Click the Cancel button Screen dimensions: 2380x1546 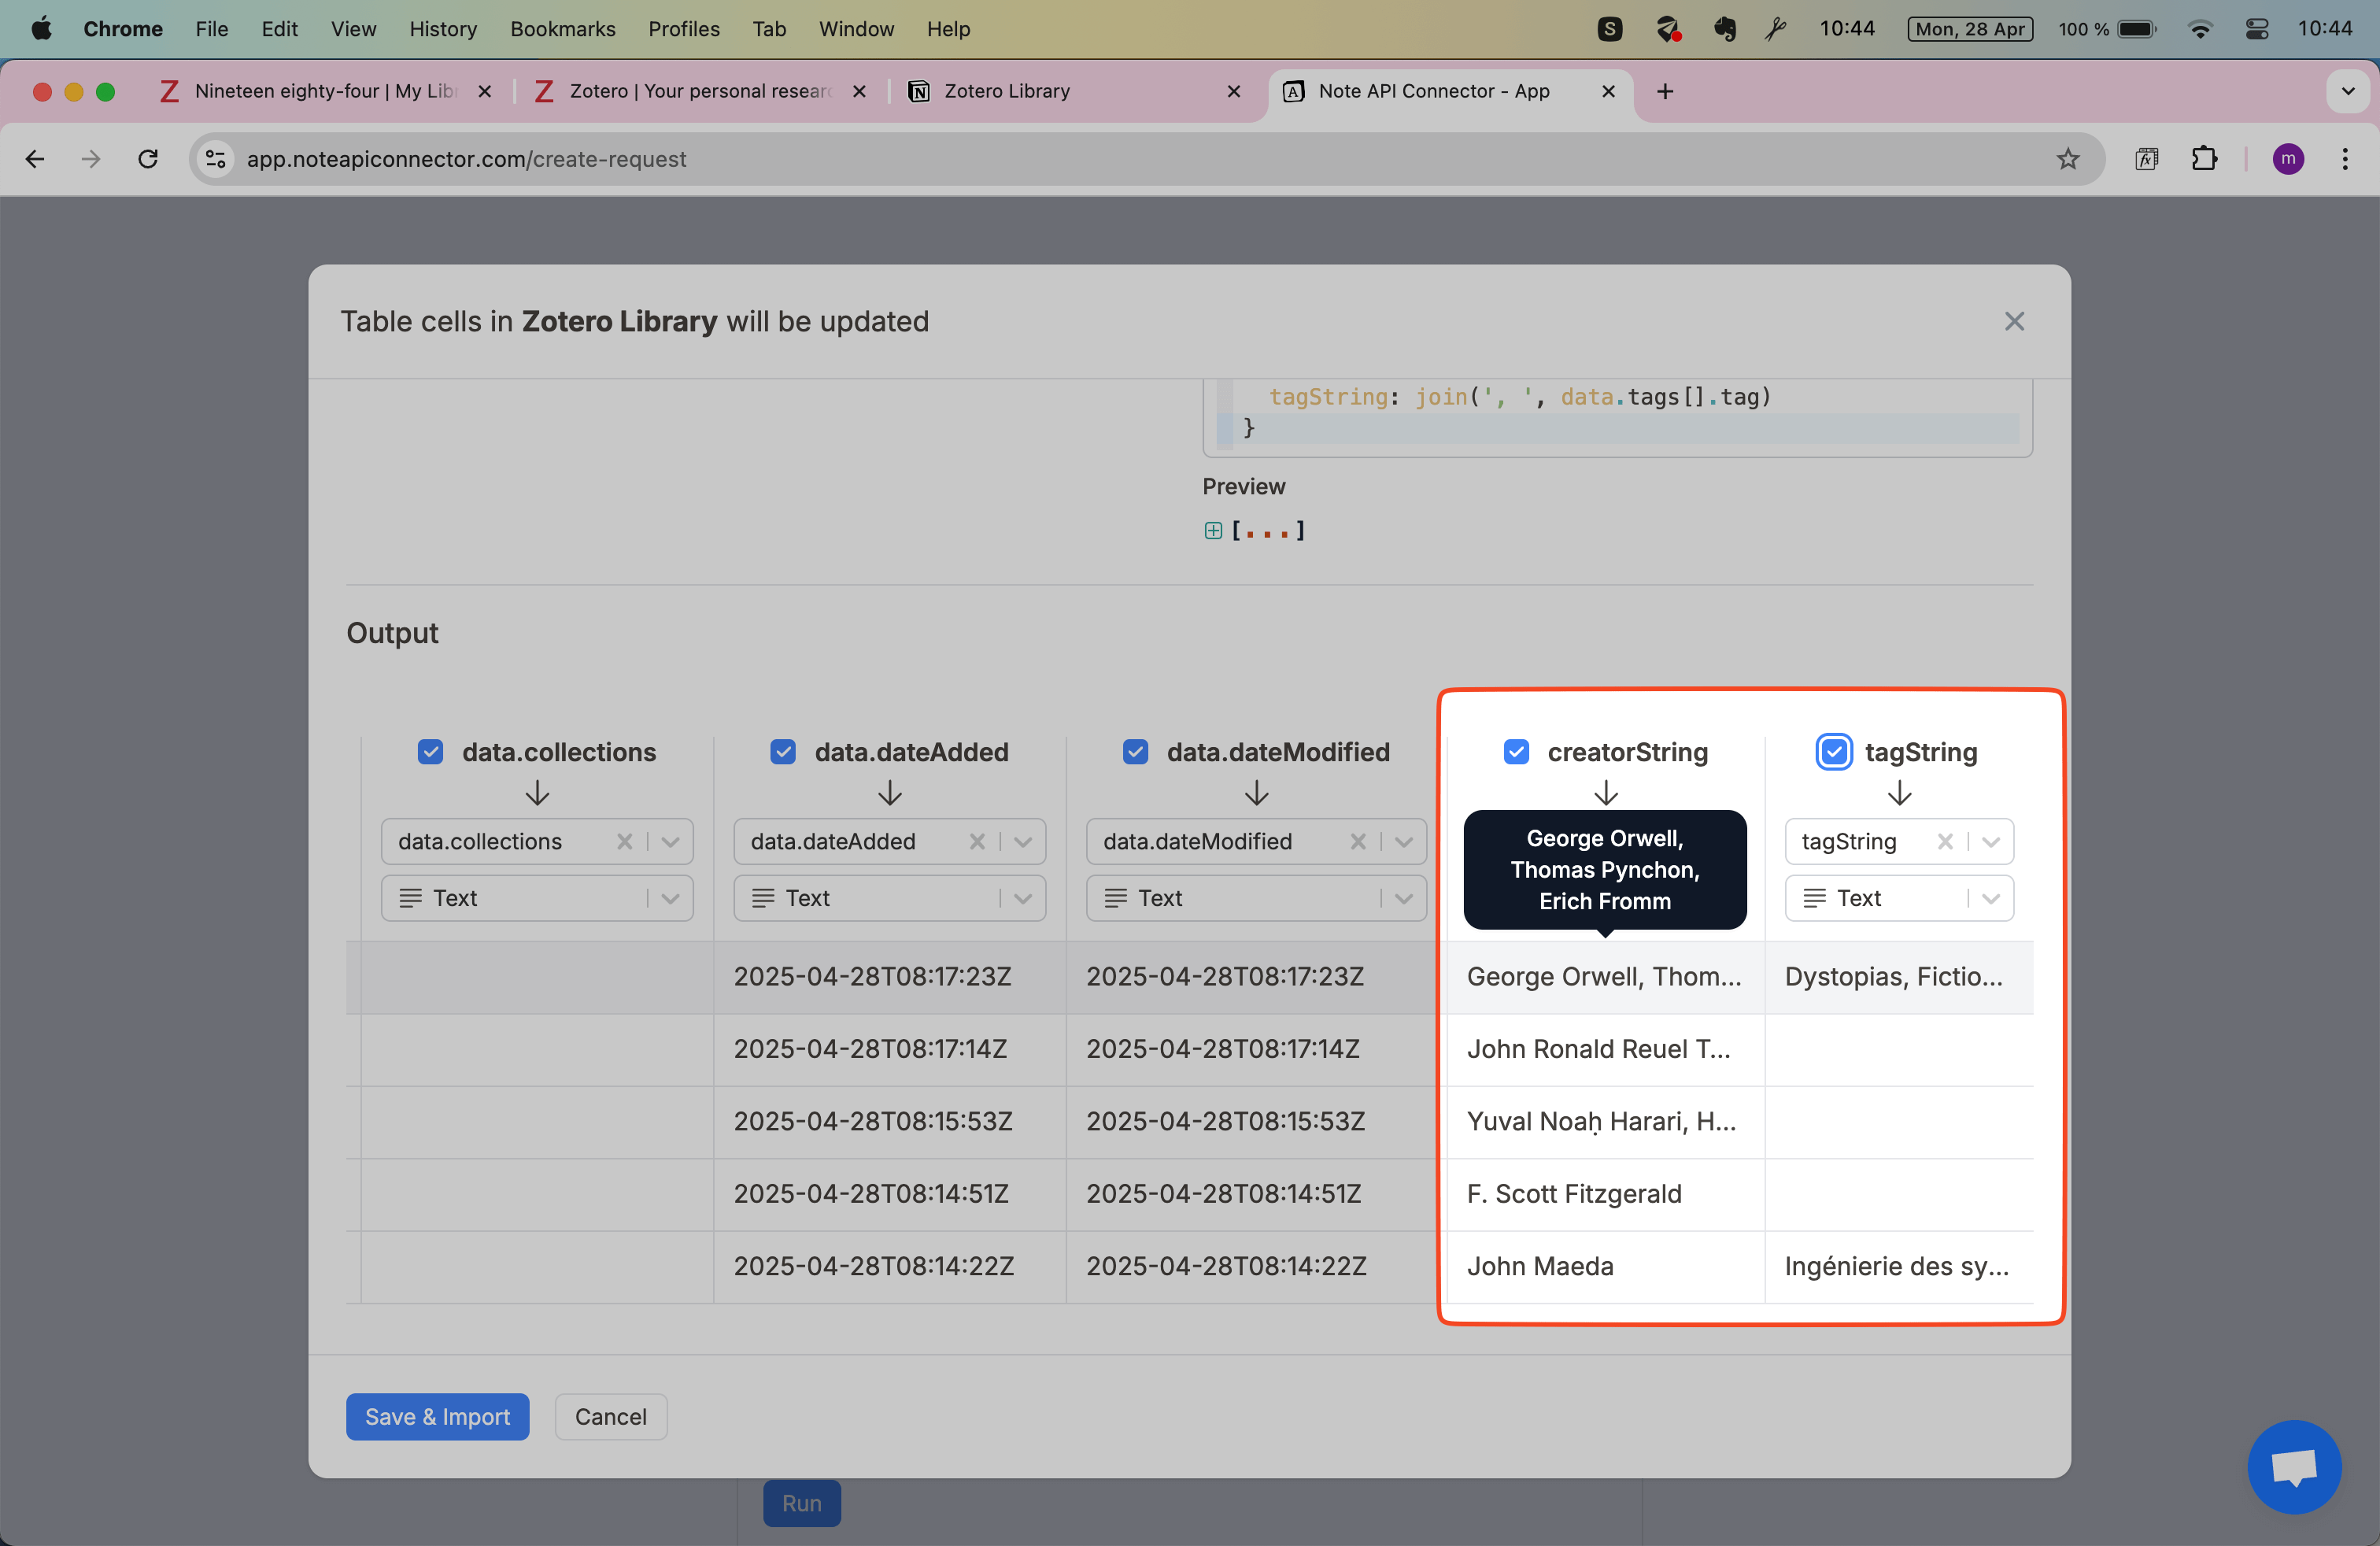[610, 1416]
